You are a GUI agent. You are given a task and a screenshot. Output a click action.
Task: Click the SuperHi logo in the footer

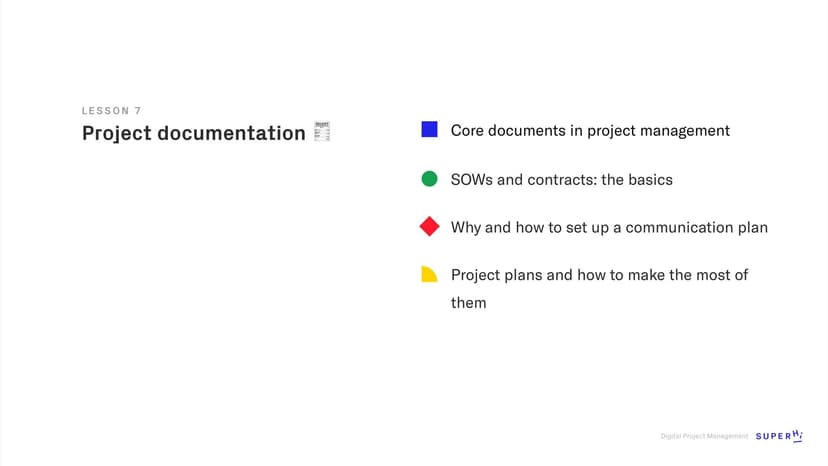(x=779, y=436)
